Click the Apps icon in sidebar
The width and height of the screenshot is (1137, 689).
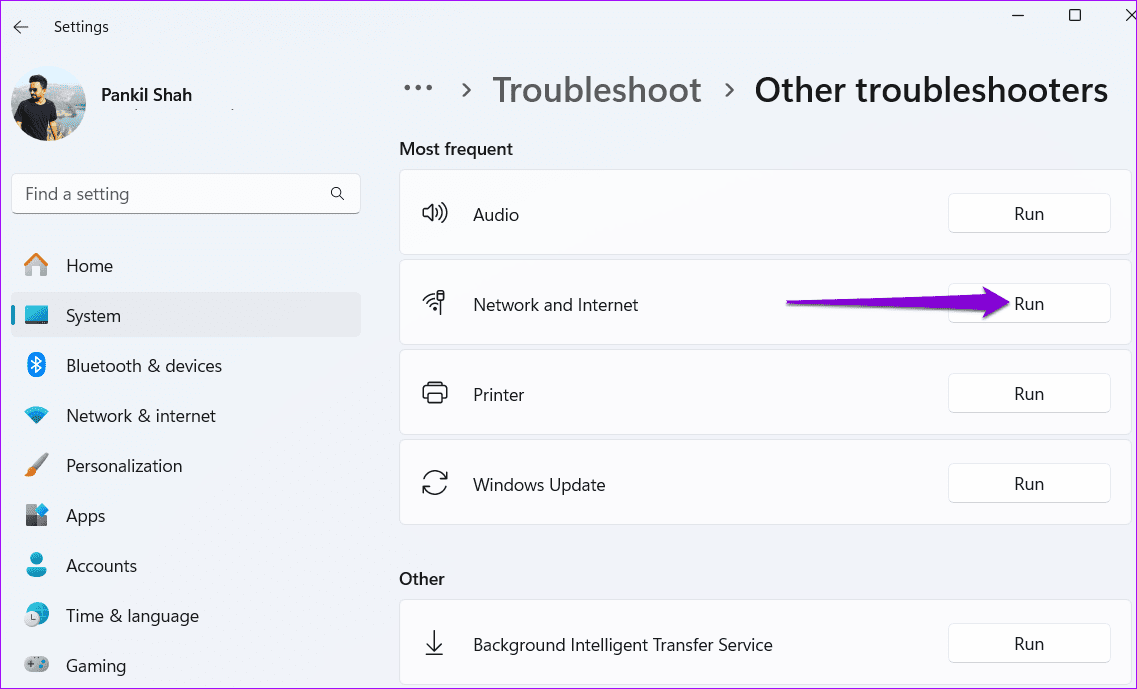(x=36, y=515)
